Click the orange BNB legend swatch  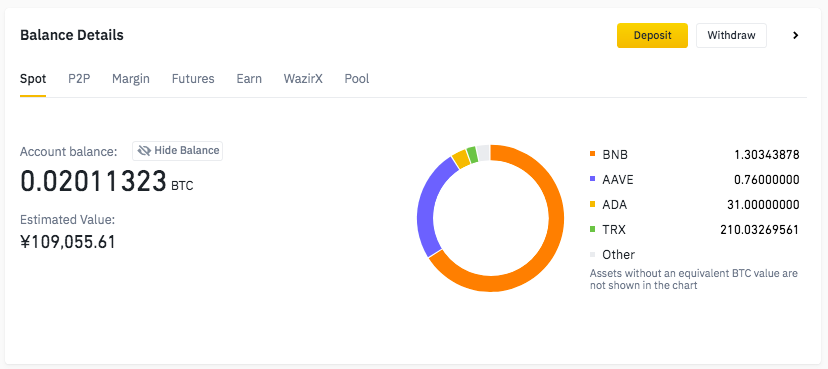coord(592,155)
